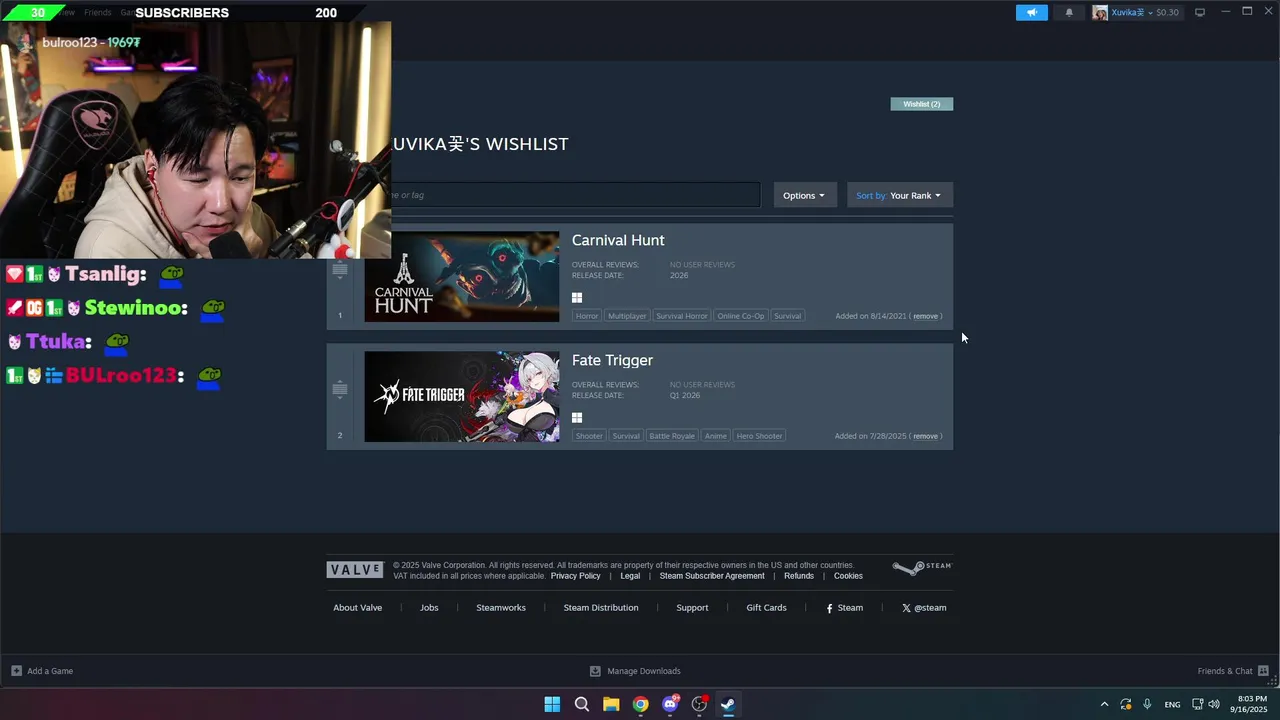Click the Valve logo in footer
This screenshot has height=720, width=1280.
pyautogui.click(x=355, y=570)
